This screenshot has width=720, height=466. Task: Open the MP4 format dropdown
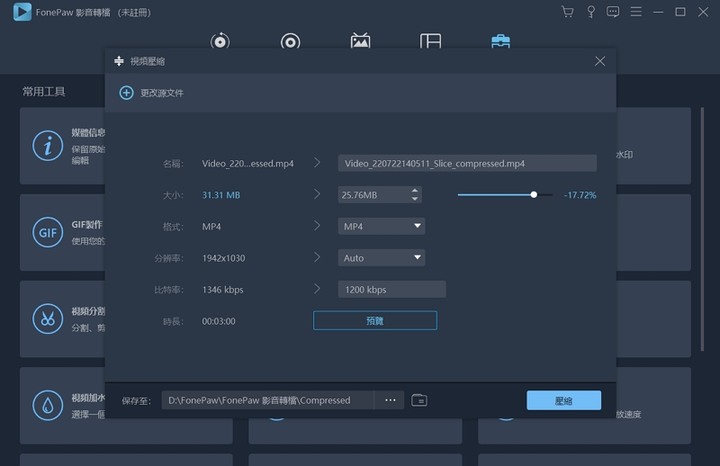pos(382,226)
